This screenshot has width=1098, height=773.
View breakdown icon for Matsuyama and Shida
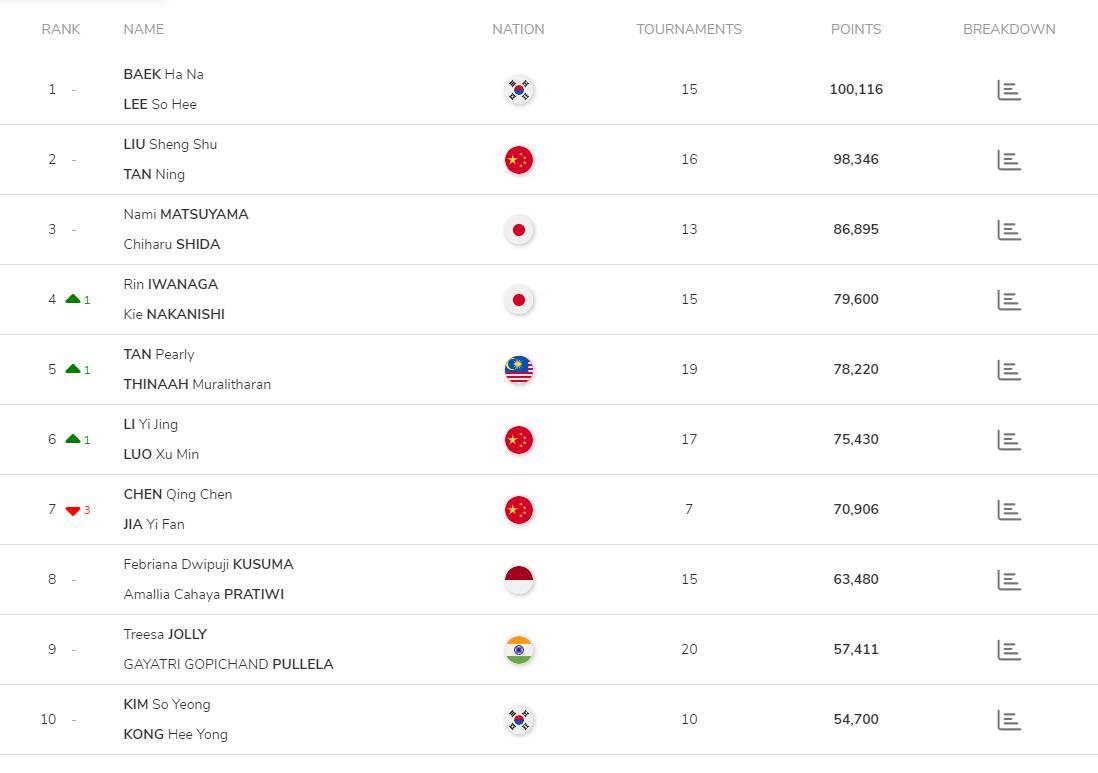pyautogui.click(x=1009, y=230)
